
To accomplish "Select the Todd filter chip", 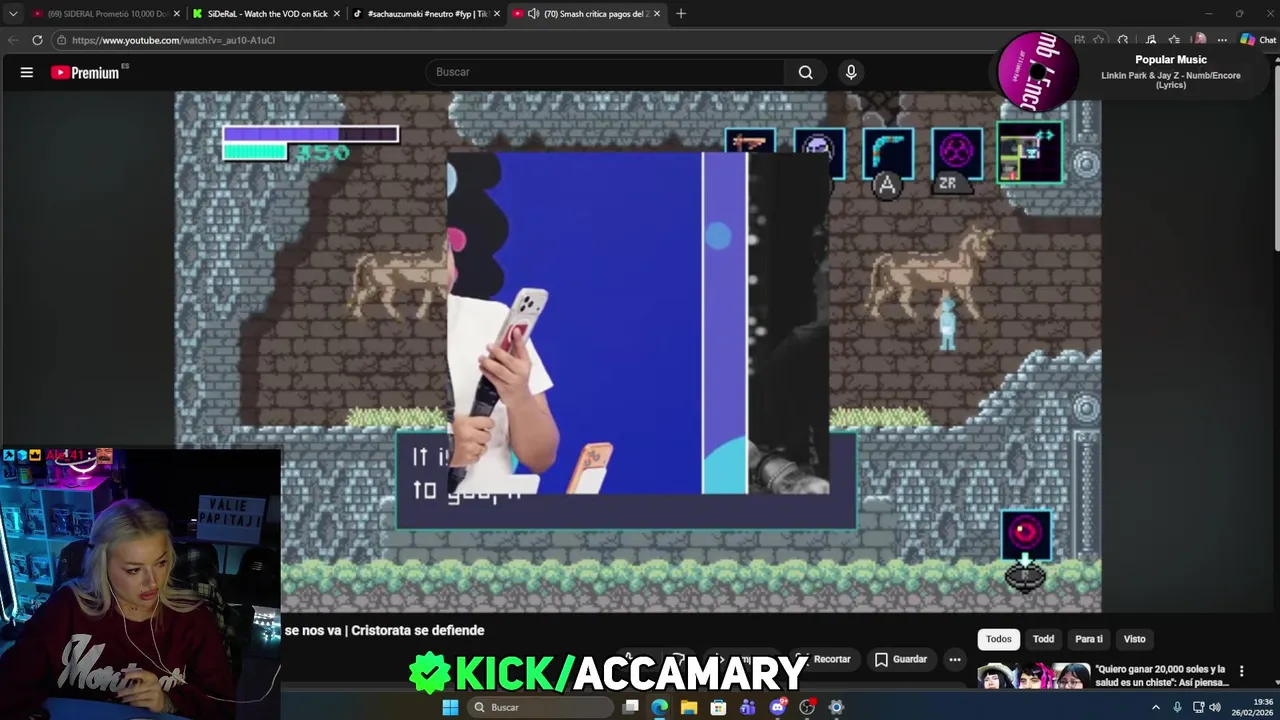I will point(1043,639).
